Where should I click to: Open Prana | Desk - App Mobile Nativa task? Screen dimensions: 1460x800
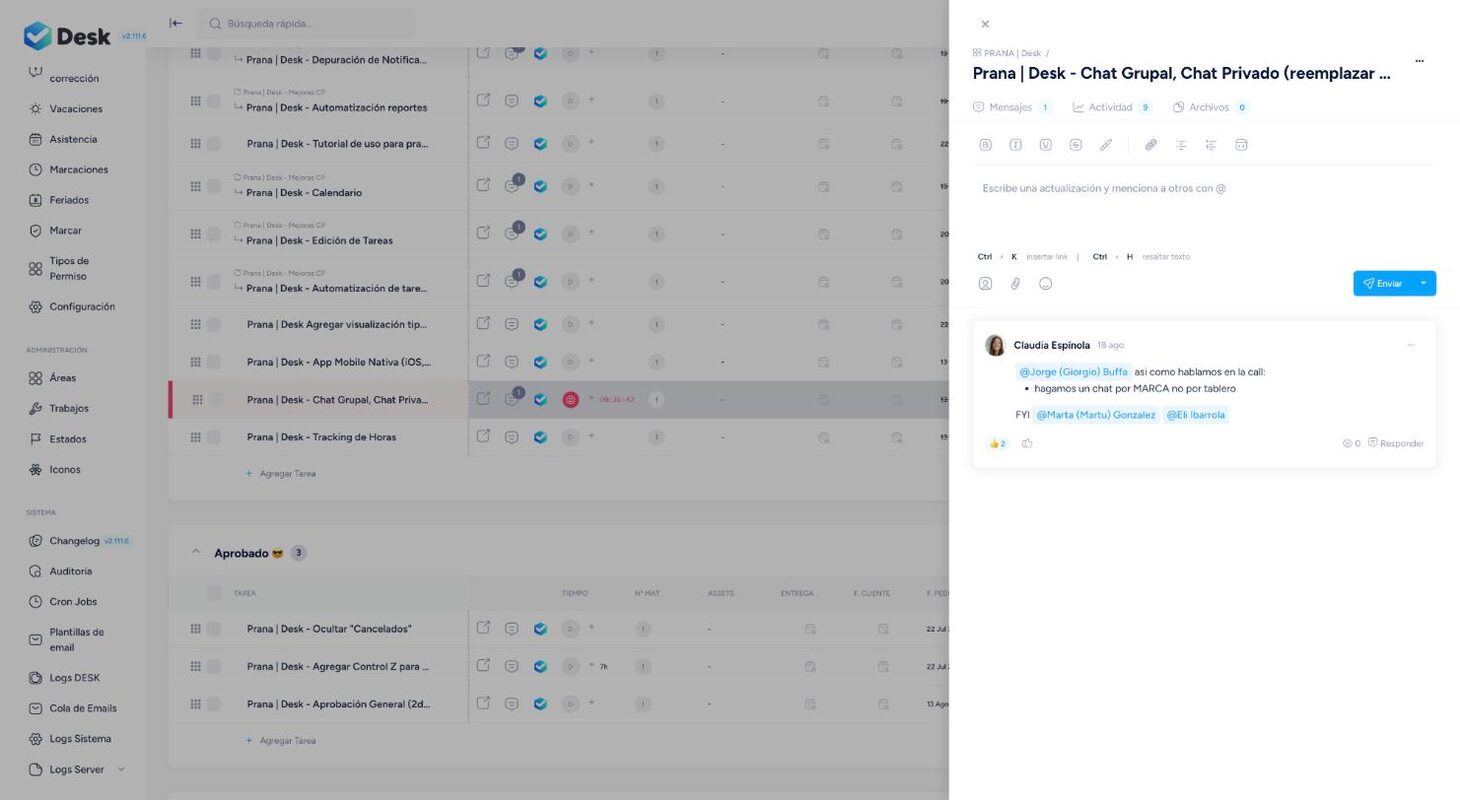coord(339,362)
